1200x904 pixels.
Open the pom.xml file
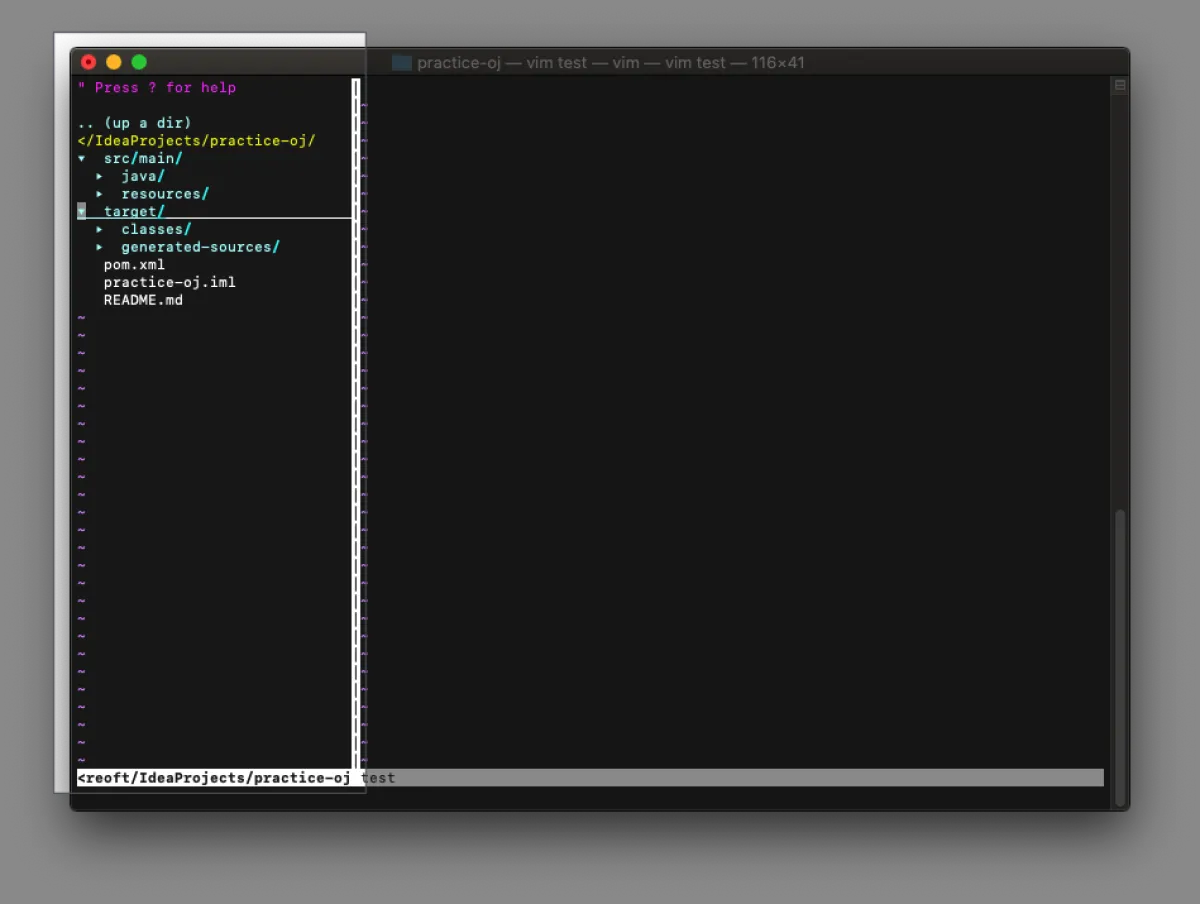134,265
